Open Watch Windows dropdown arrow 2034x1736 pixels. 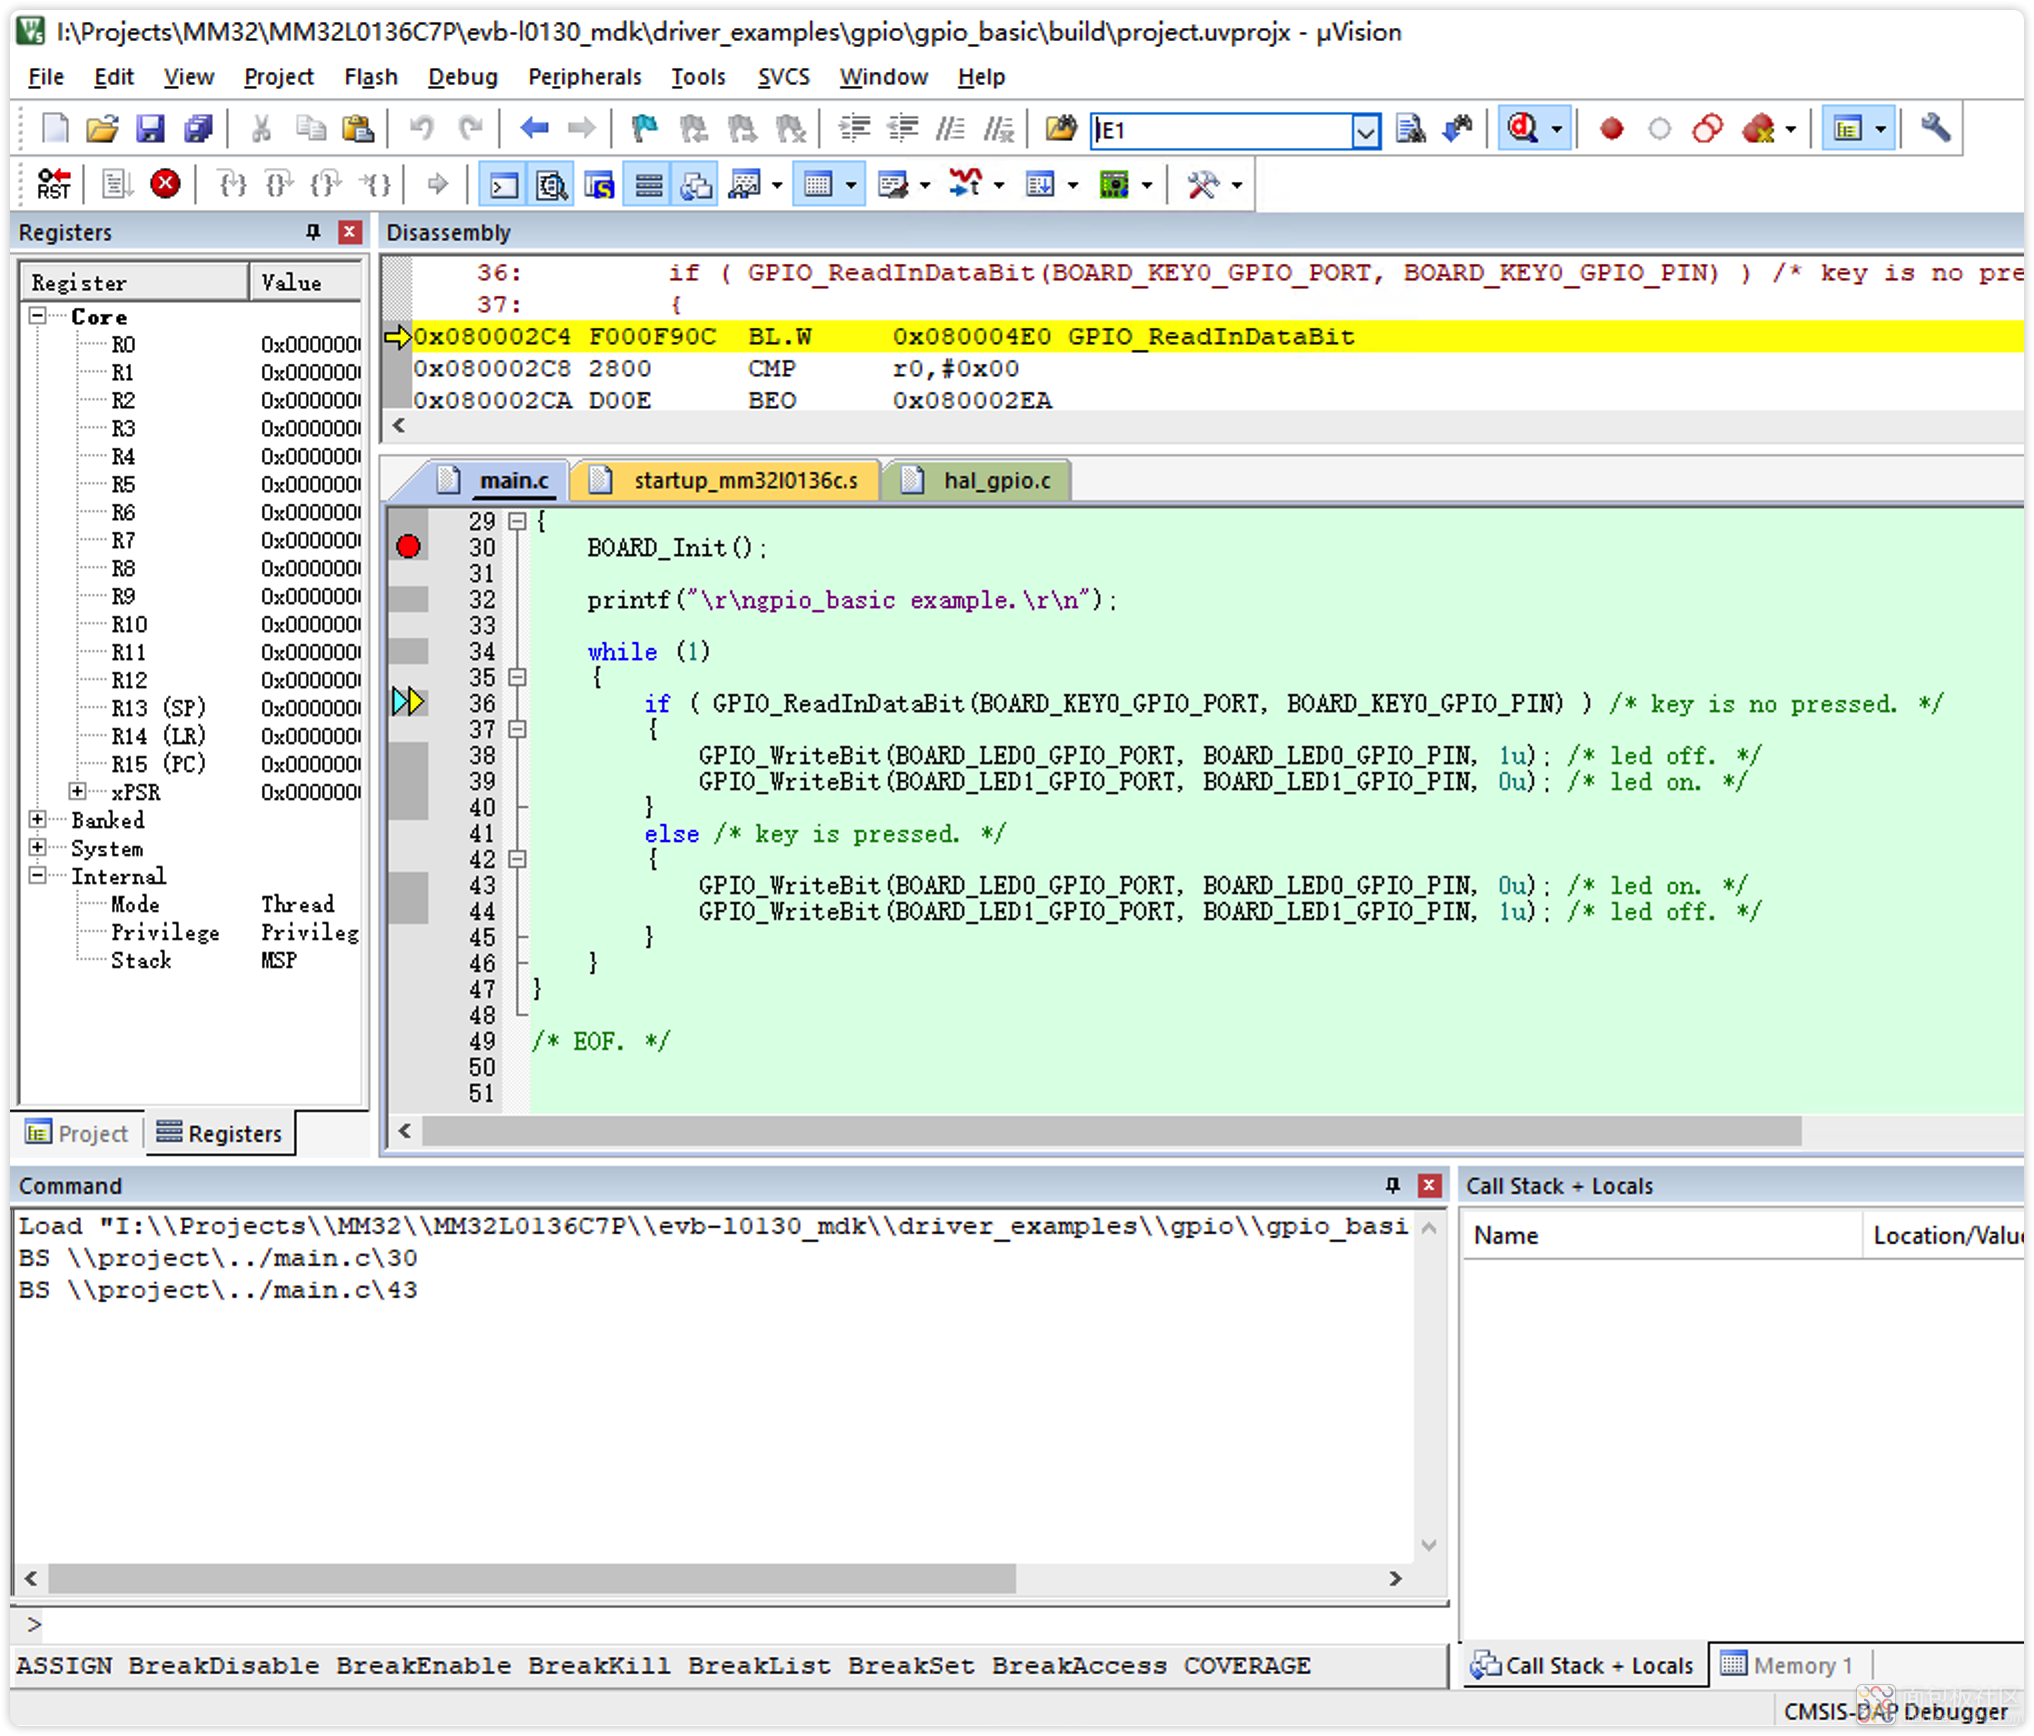pyautogui.click(x=776, y=185)
